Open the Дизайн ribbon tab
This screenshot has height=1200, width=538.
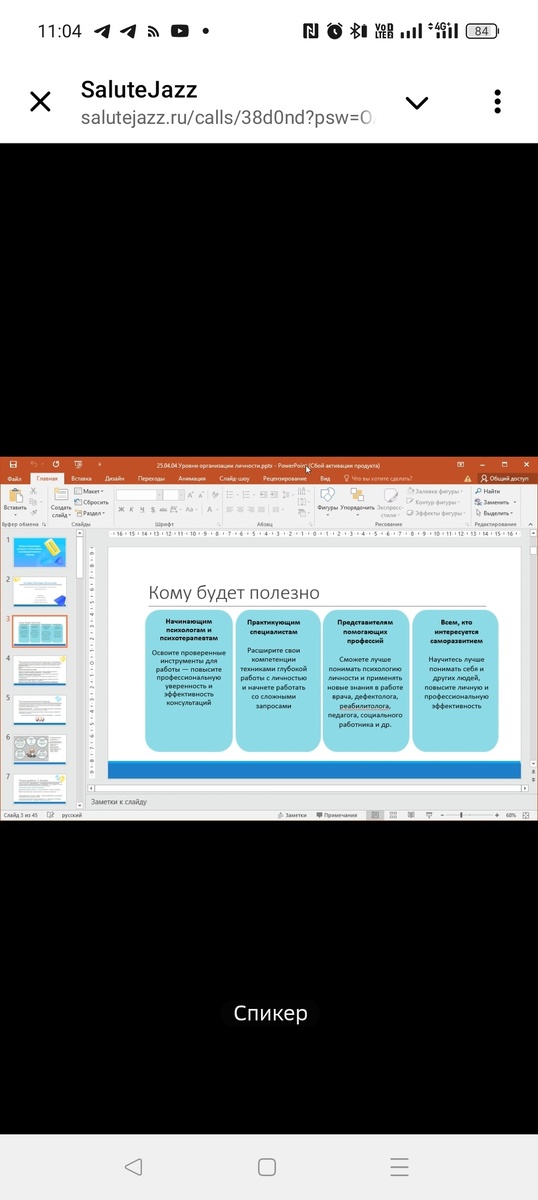[115, 479]
